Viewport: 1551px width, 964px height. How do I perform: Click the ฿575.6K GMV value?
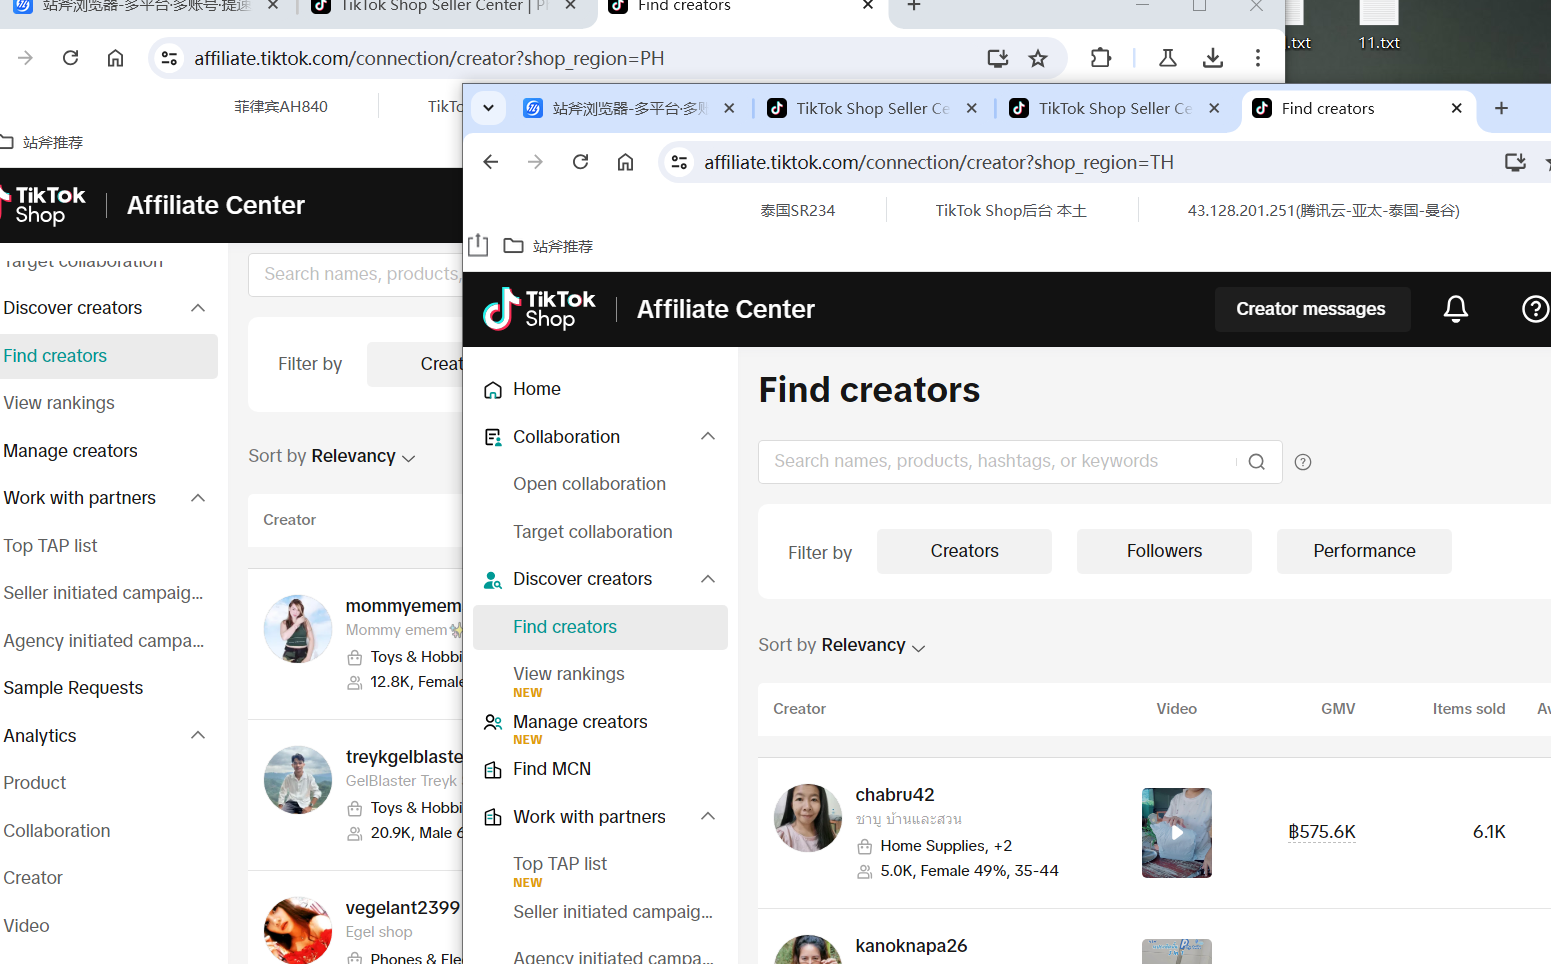1322,832
